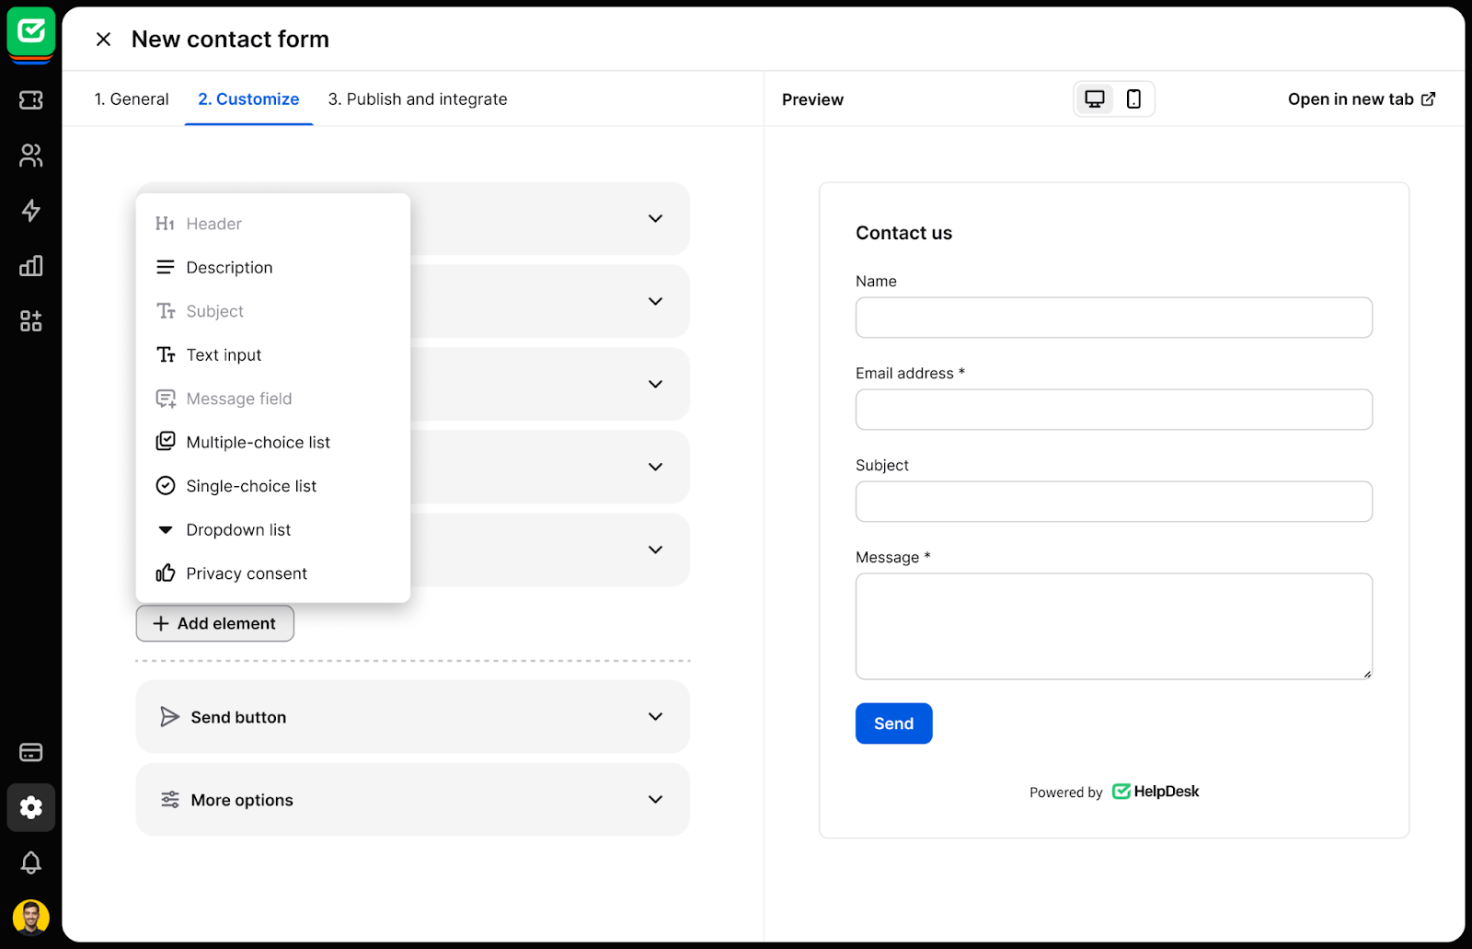Click the HelpDesk powered-by logo link
1472x949 pixels.
click(x=1156, y=791)
